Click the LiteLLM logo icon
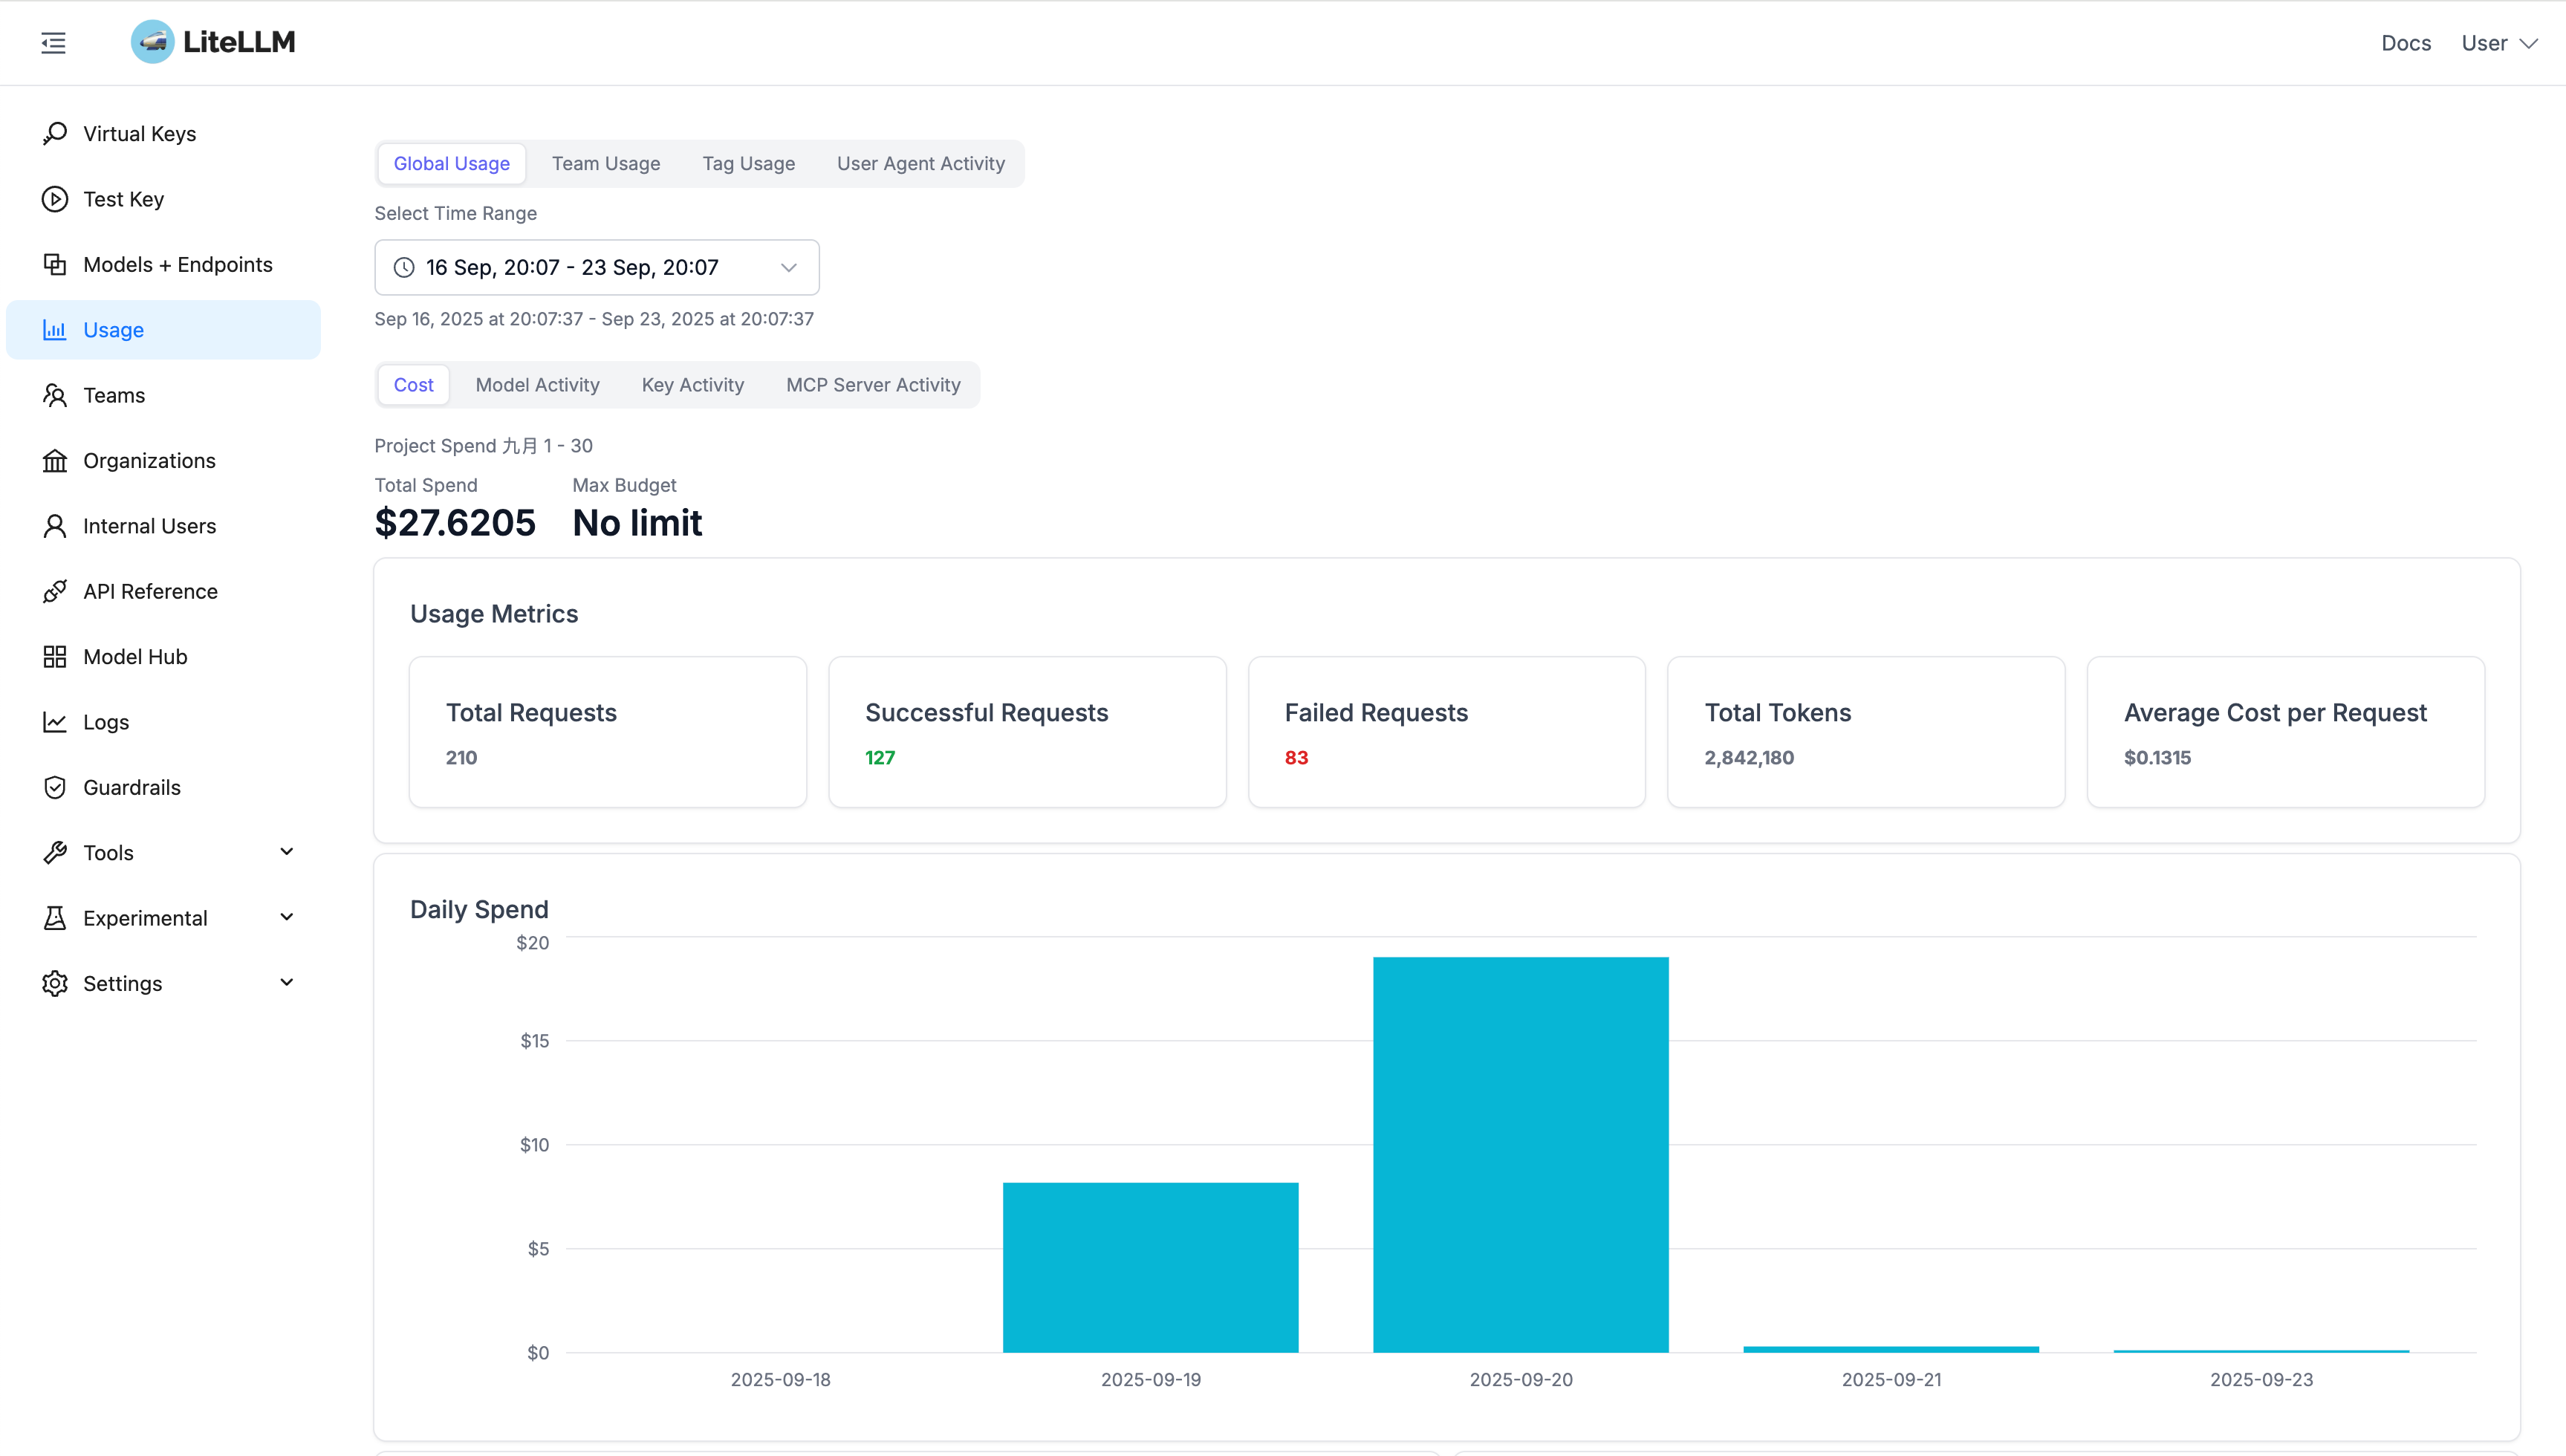2566x1456 pixels. [x=153, y=42]
